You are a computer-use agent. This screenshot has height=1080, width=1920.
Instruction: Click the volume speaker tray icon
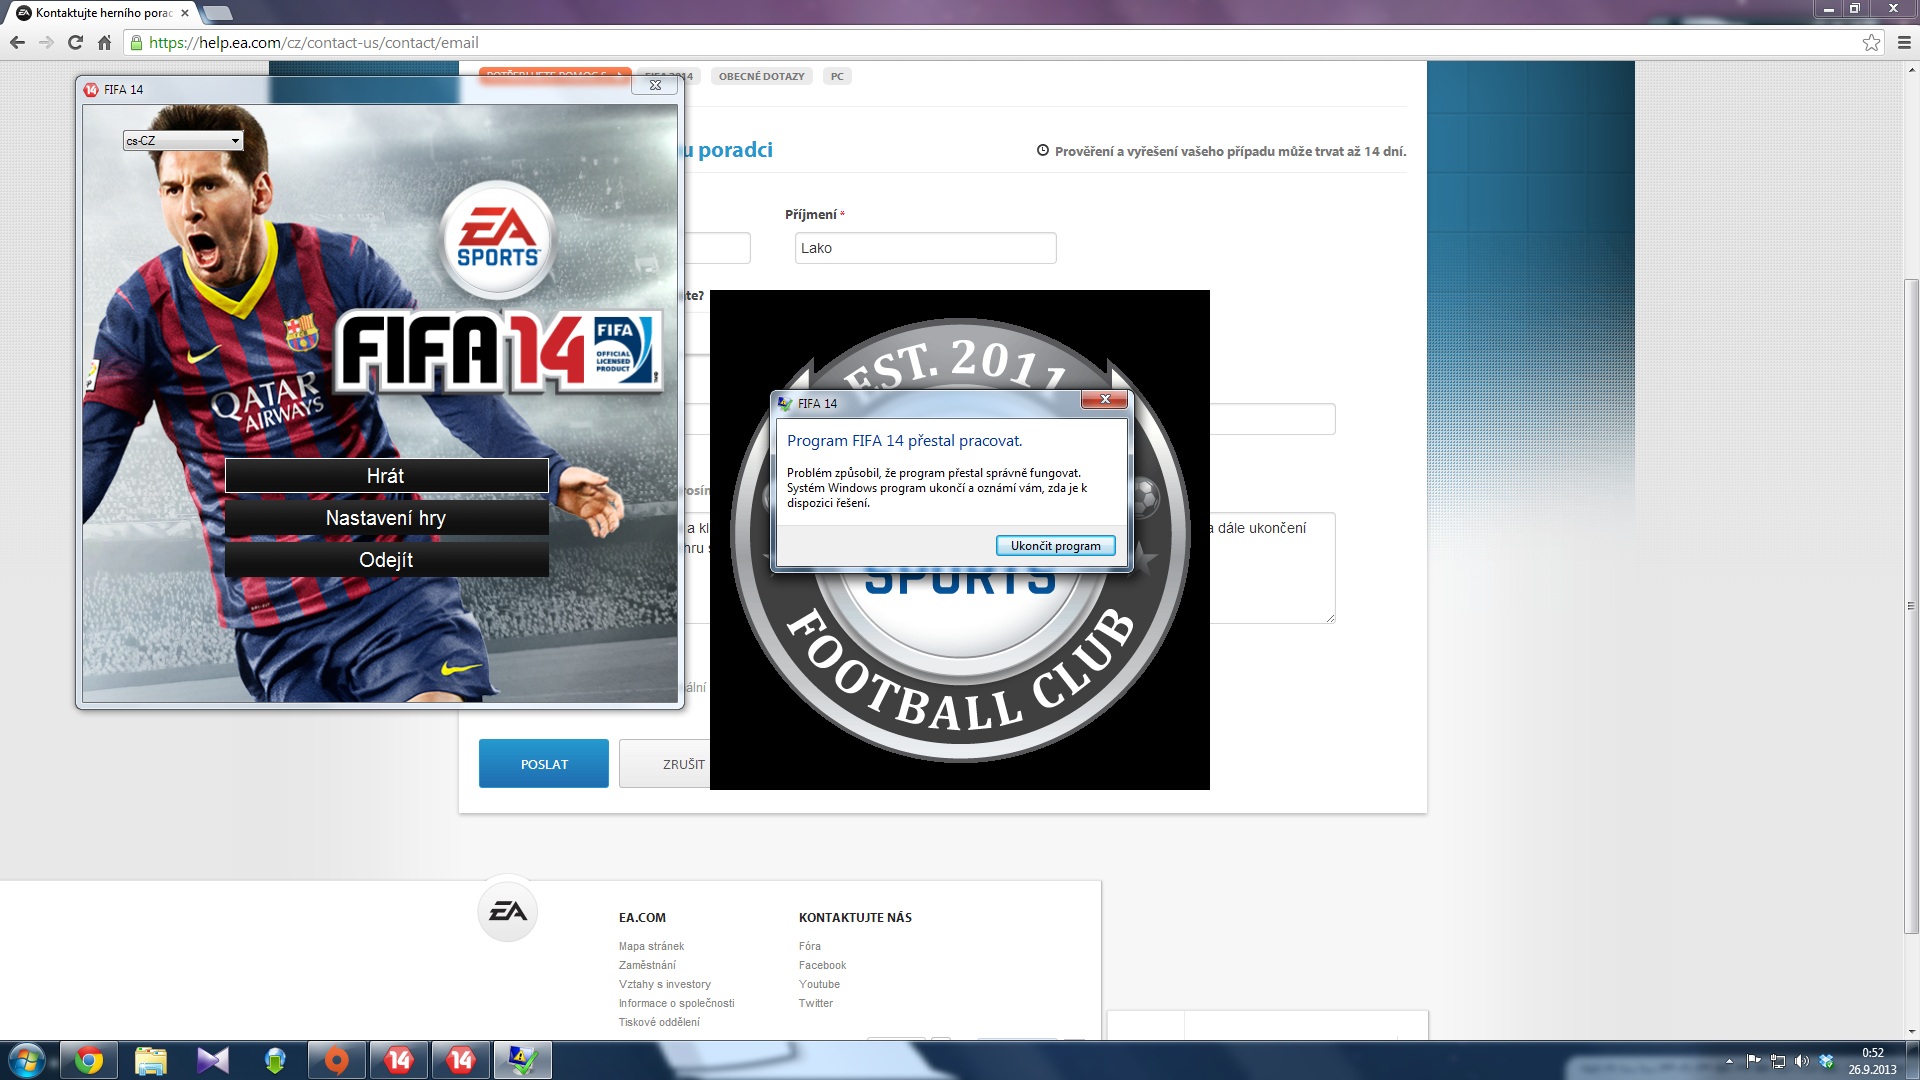point(1801,1061)
